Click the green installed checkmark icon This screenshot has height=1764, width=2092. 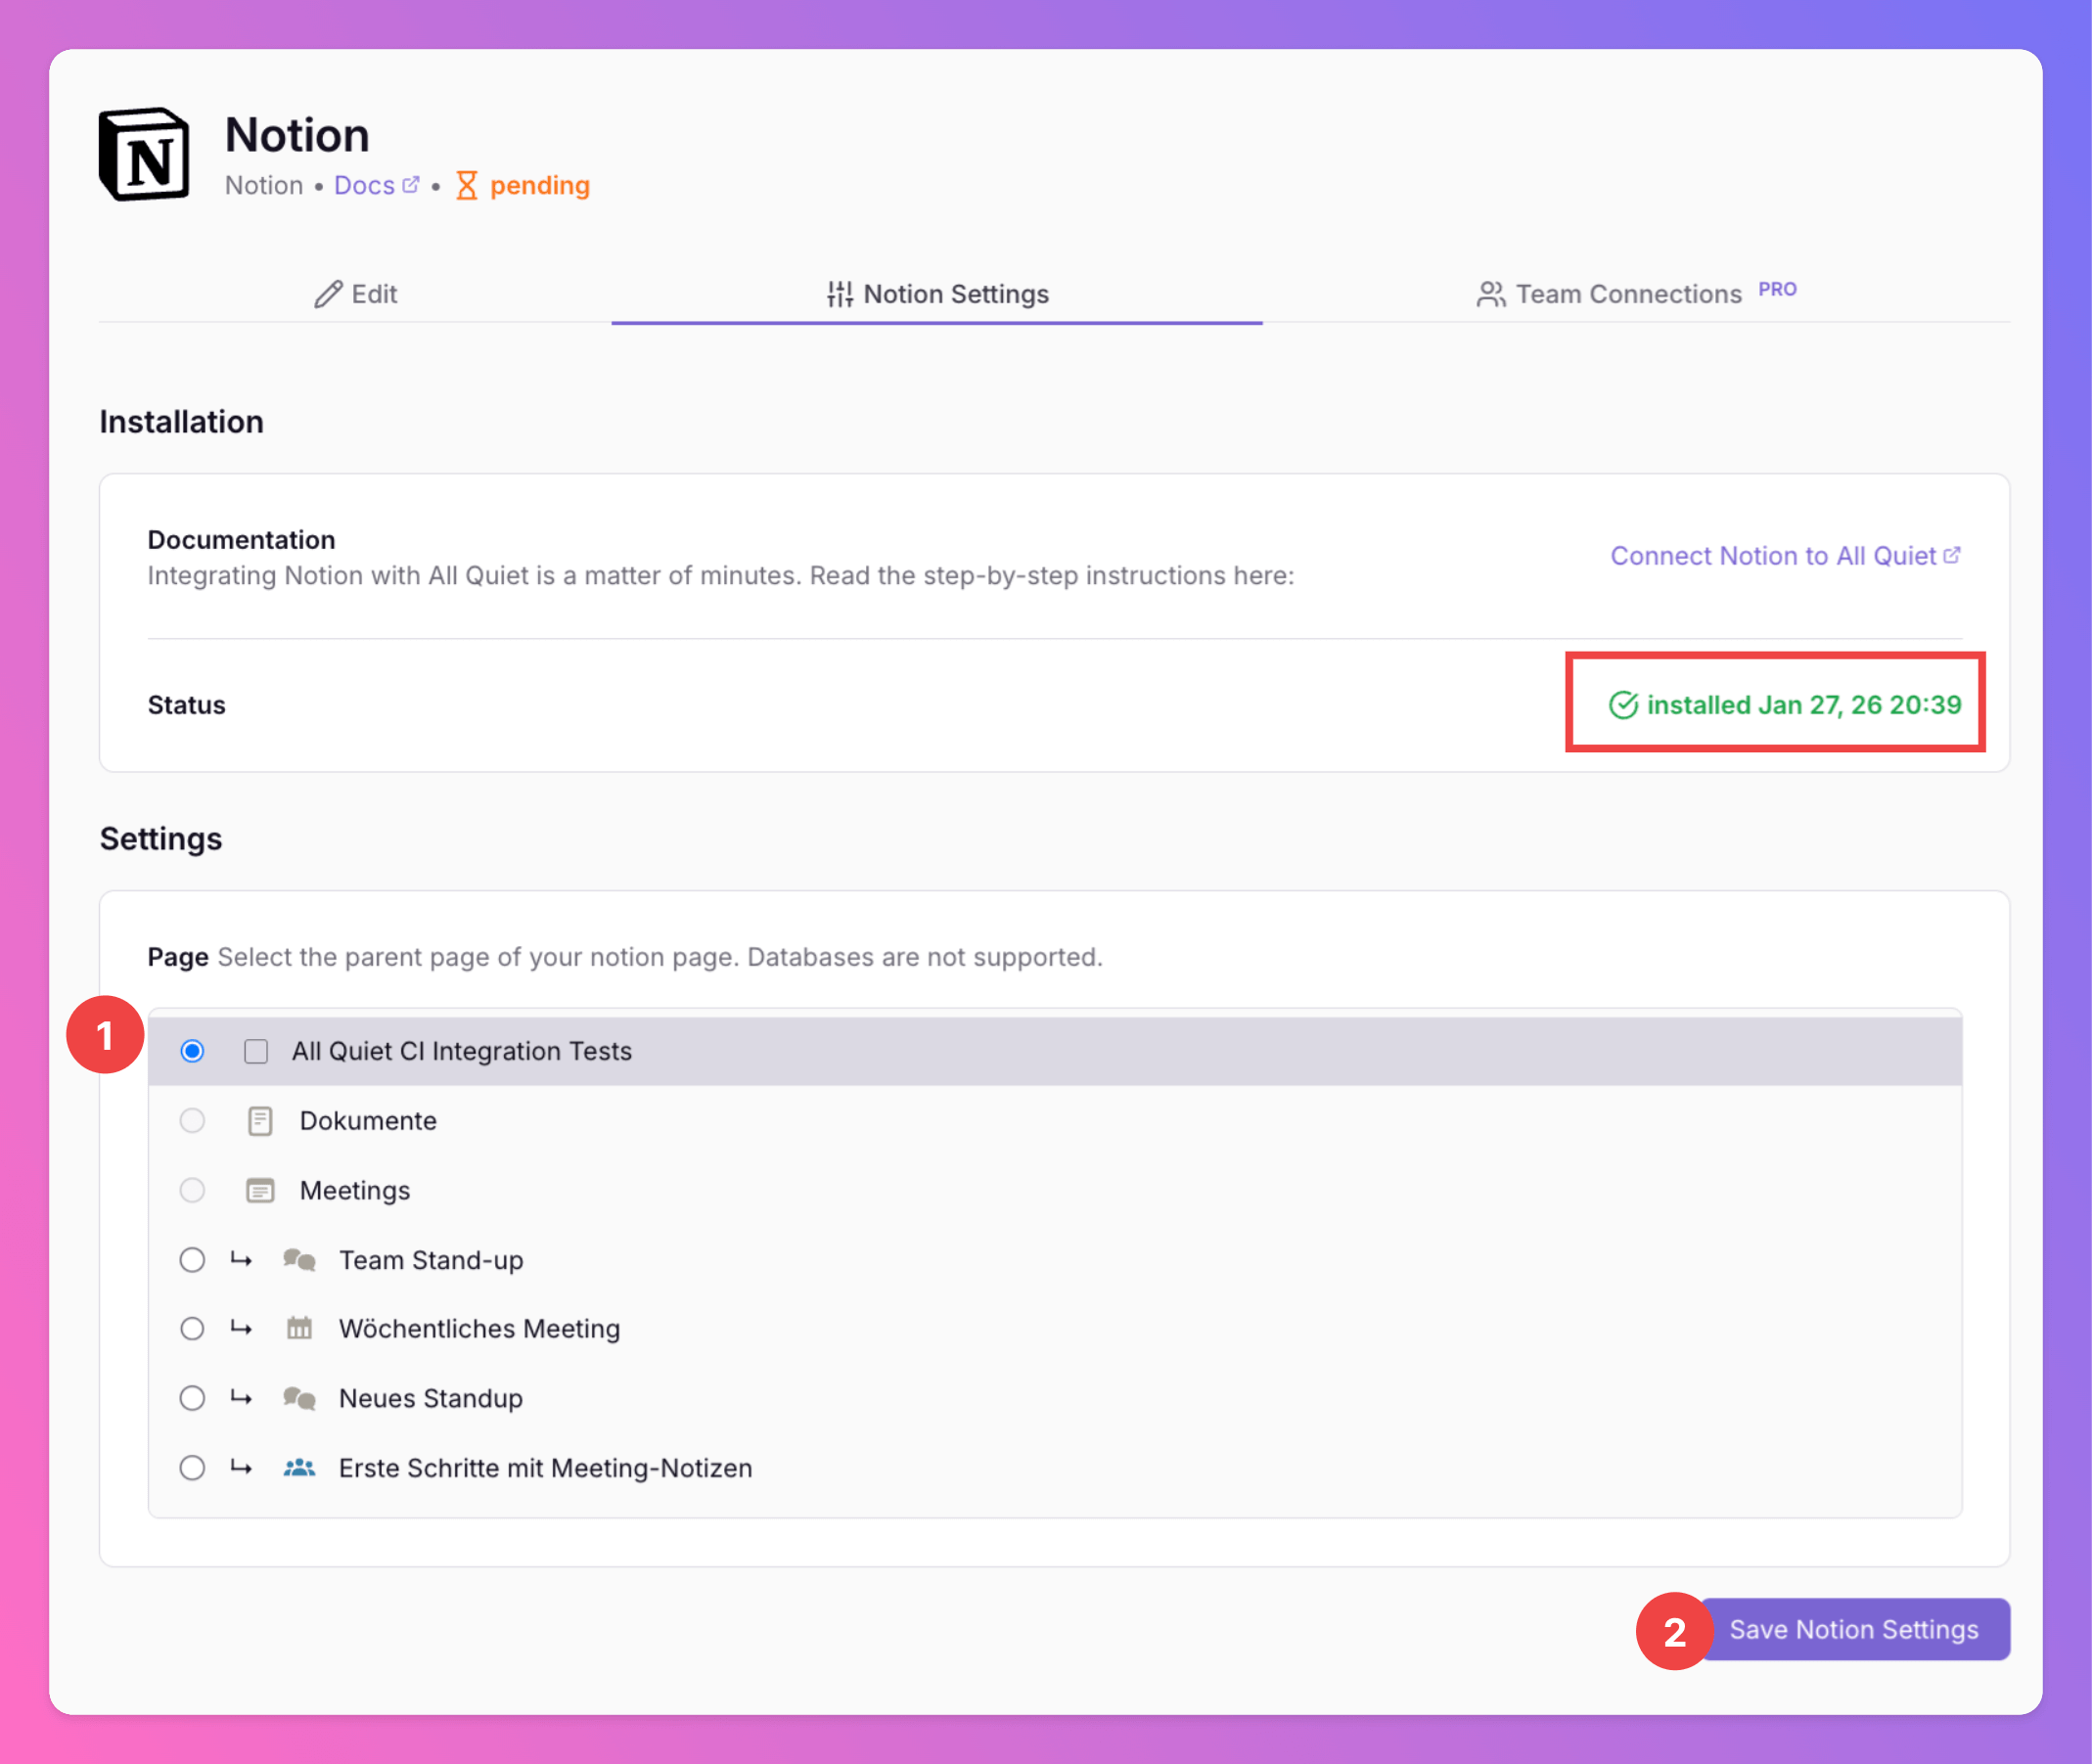coord(1622,705)
